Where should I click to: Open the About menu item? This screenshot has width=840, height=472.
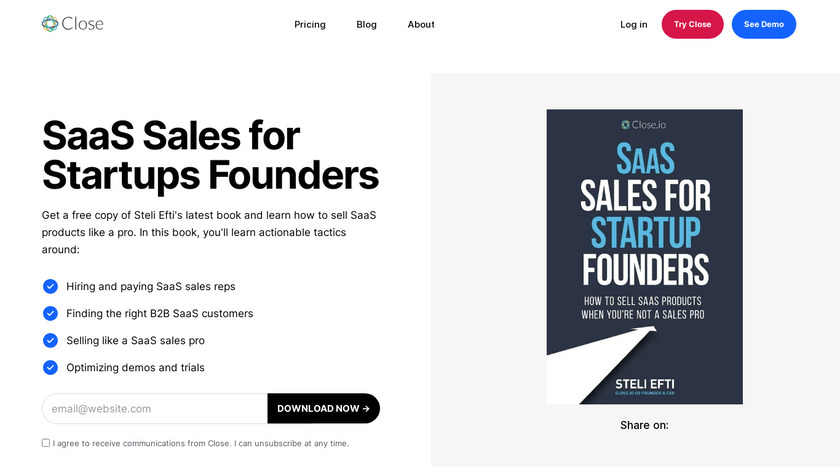pyautogui.click(x=421, y=24)
